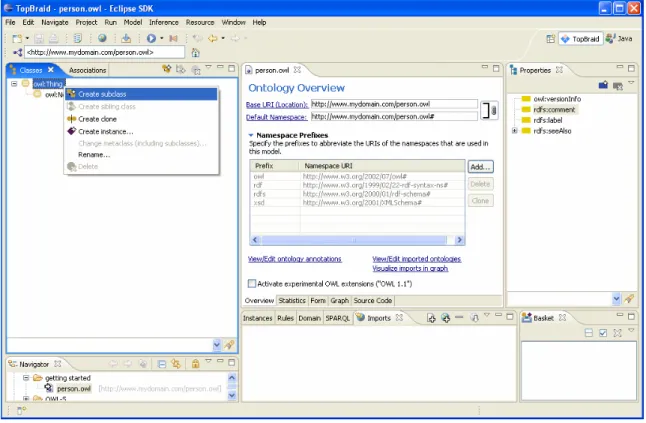This screenshot has height=423, width=646.
Task: Open the Model menu
Action: click(x=133, y=22)
